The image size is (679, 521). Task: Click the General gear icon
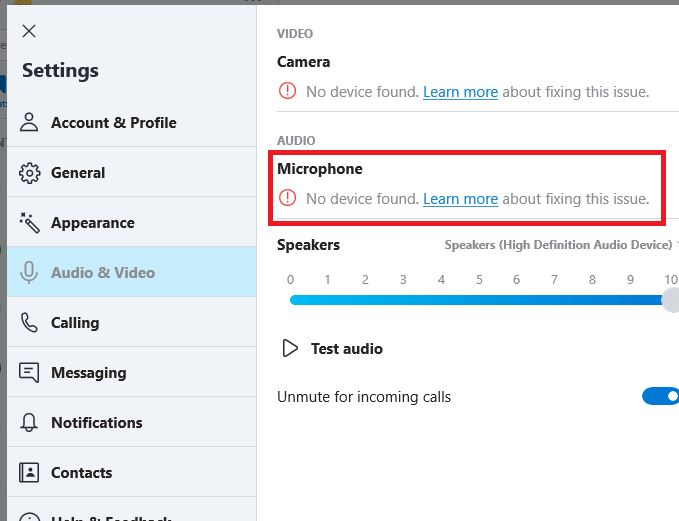(30, 172)
